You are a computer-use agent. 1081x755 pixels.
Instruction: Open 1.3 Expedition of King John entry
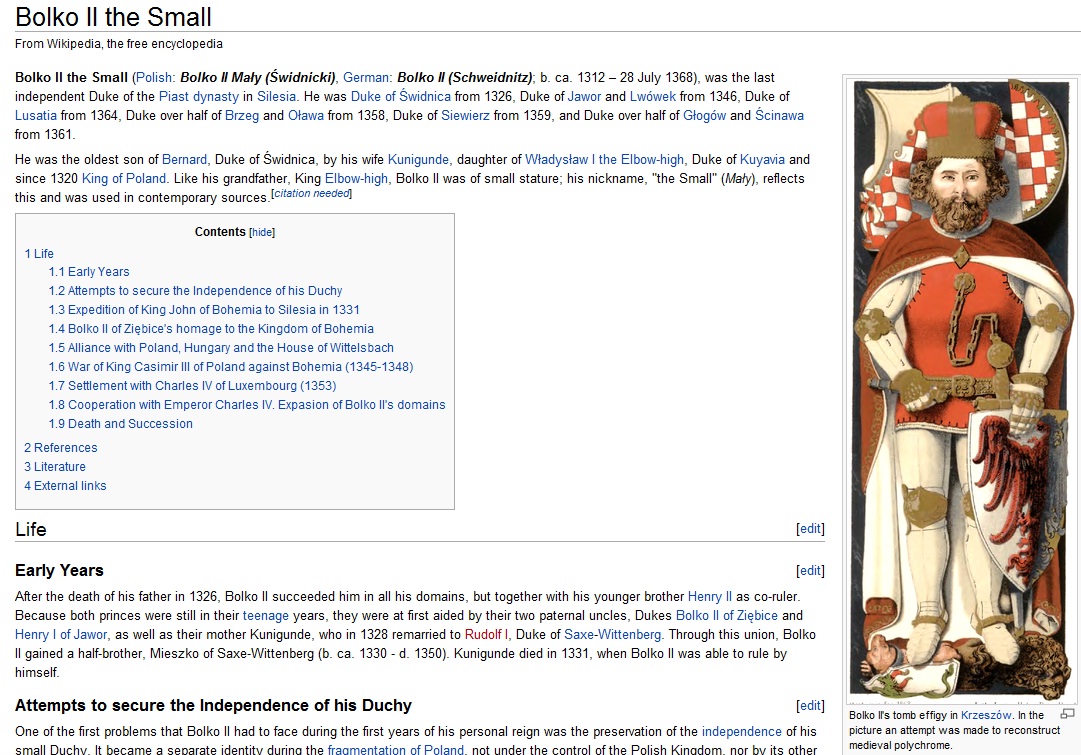[204, 310]
